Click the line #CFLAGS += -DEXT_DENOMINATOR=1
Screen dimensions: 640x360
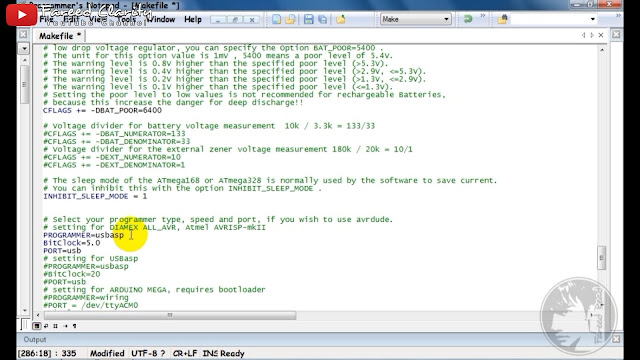point(114,165)
